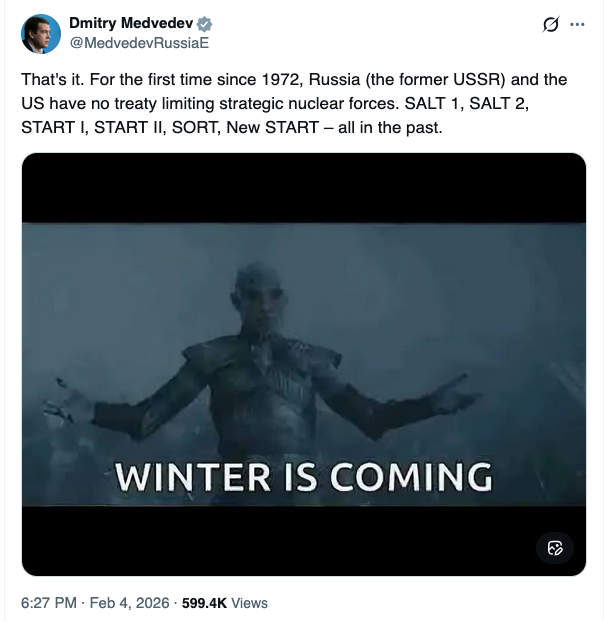Click the 6:27 PM timestamp
Image resolution: width=604 pixels, height=621 pixels.
49,603
